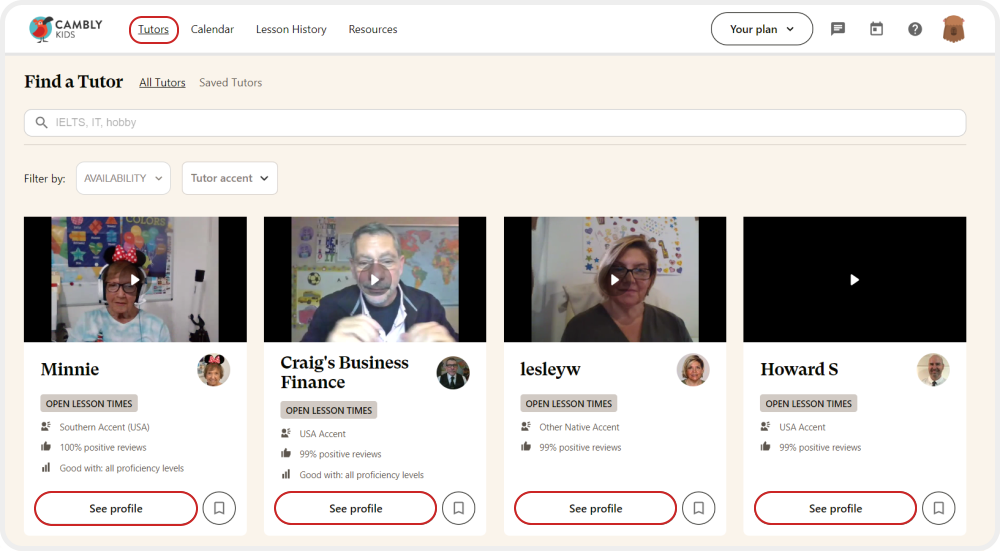
Task: Go to Lesson History menu
Action: [x=291, y=29]
